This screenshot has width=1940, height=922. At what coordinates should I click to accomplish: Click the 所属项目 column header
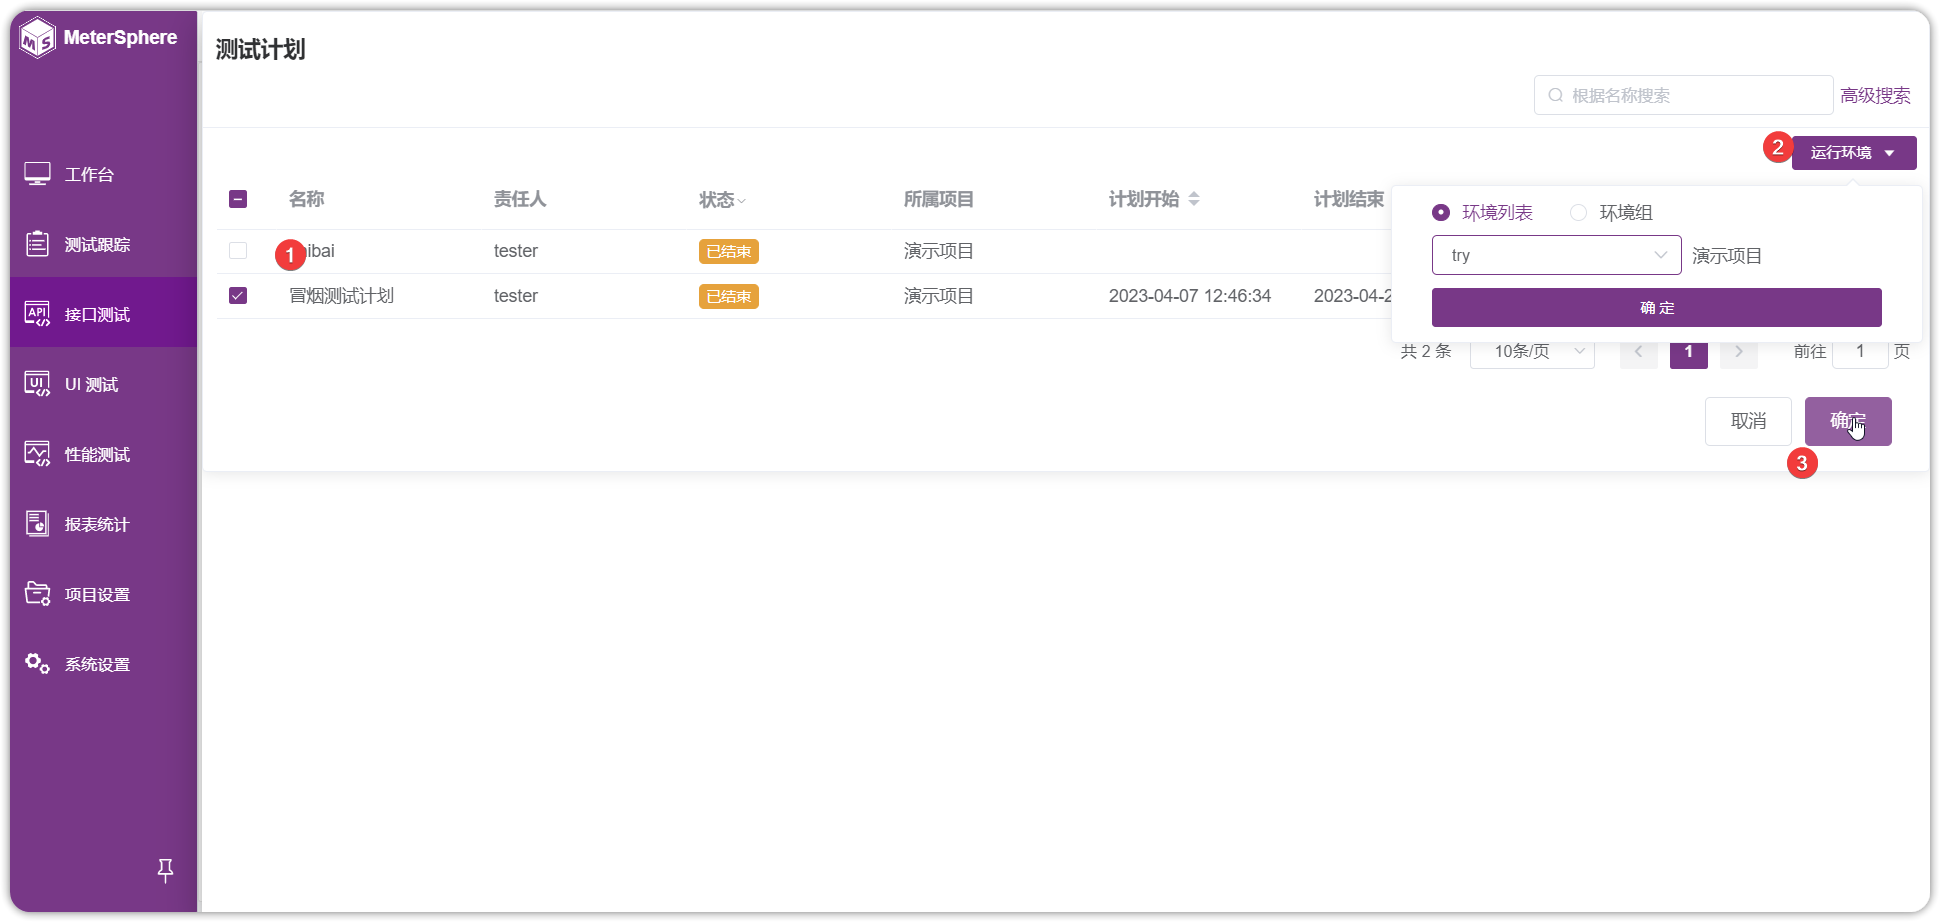point(938,199)
